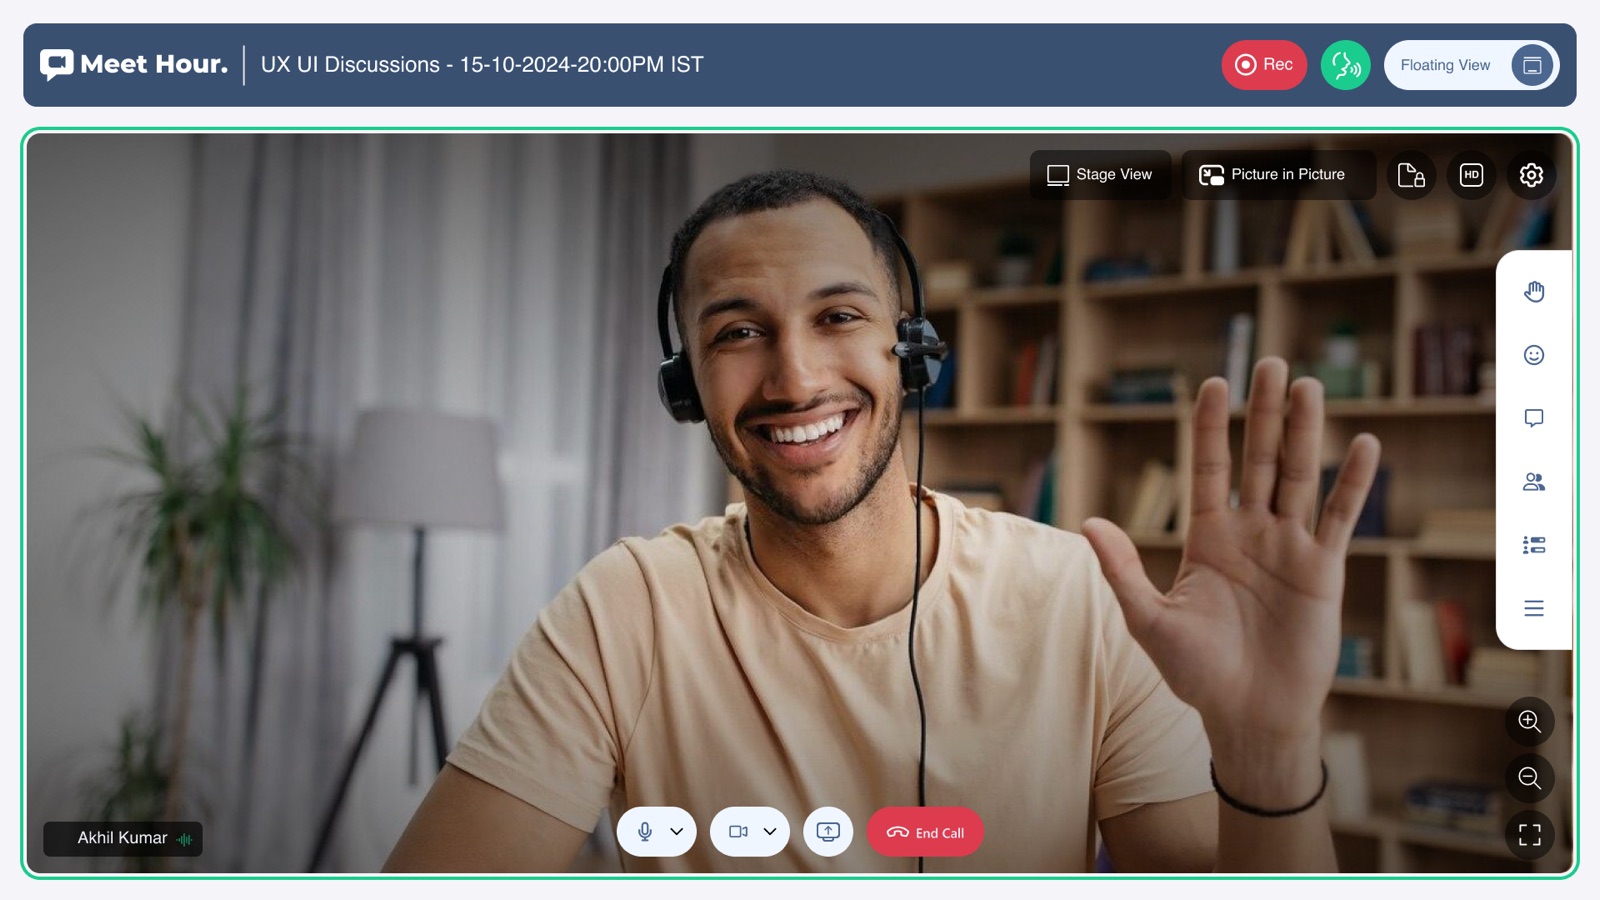Turn off the camera

(x=738, y=832)
